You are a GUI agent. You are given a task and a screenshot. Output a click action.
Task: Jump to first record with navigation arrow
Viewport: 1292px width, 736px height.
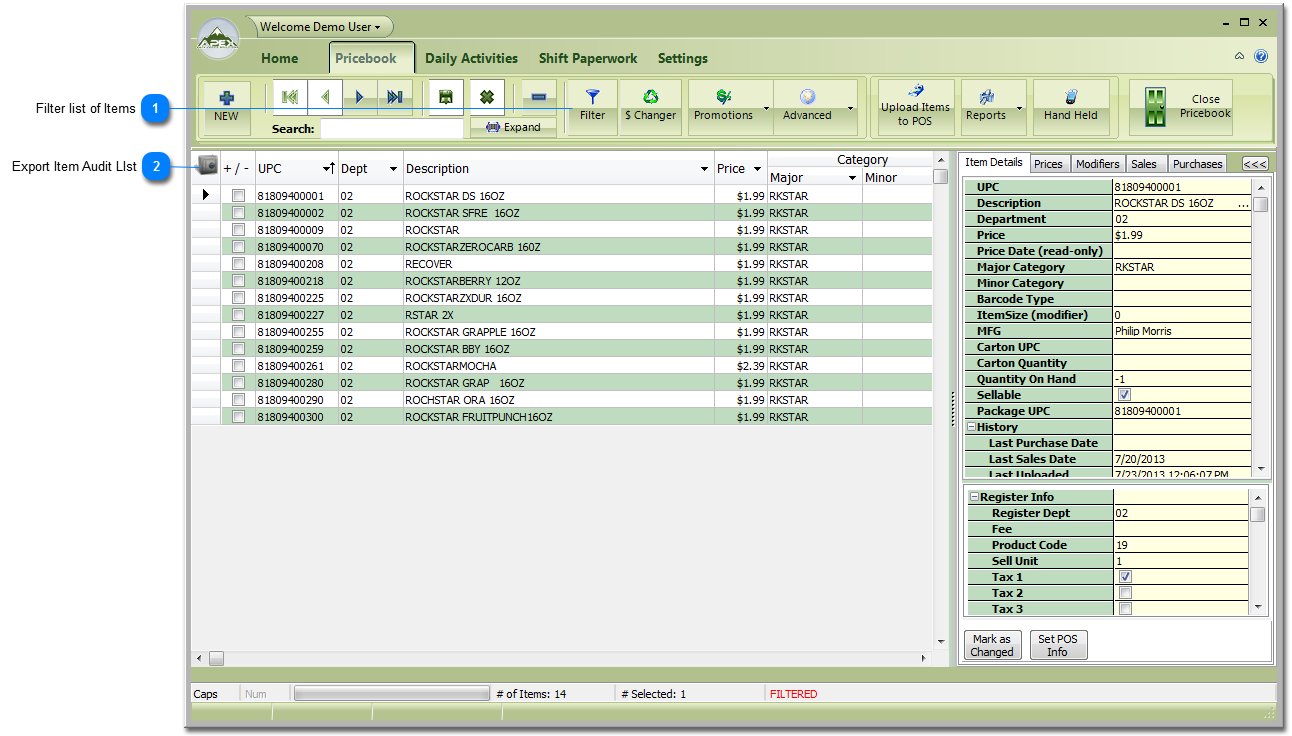[x=290, y=96]
